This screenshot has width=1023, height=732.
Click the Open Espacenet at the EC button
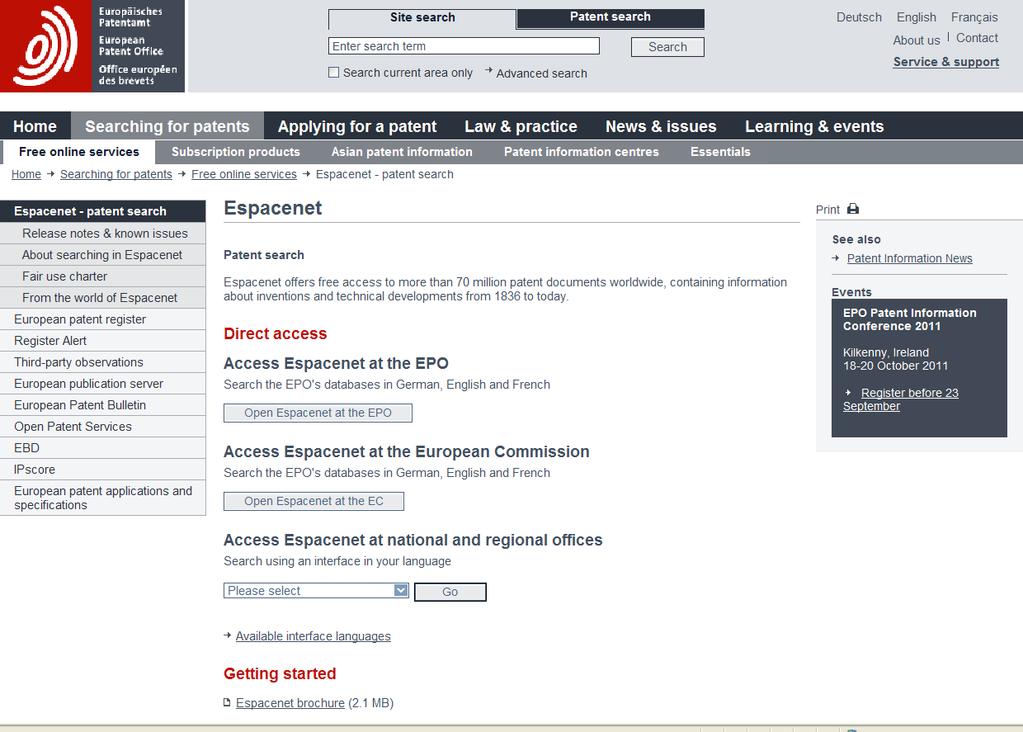pos(314,501)
